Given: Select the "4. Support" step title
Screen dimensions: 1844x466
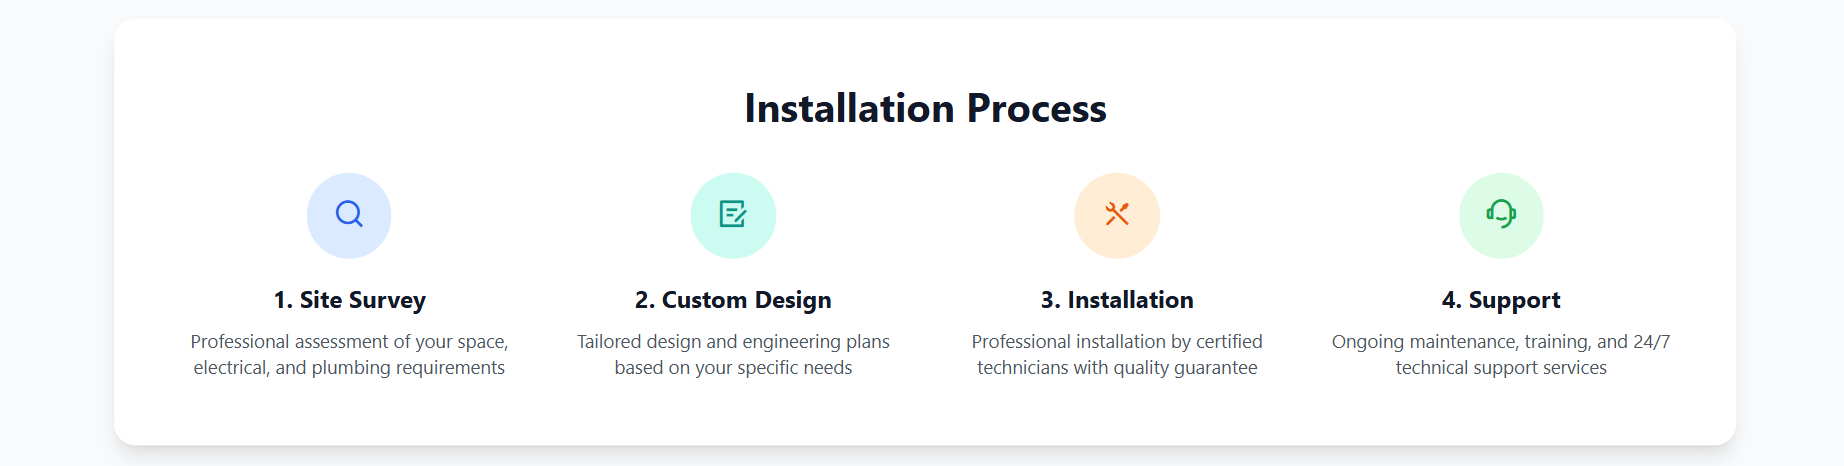Looking at the screenshot, I should pyautogui.click(x=1501, y=300).
